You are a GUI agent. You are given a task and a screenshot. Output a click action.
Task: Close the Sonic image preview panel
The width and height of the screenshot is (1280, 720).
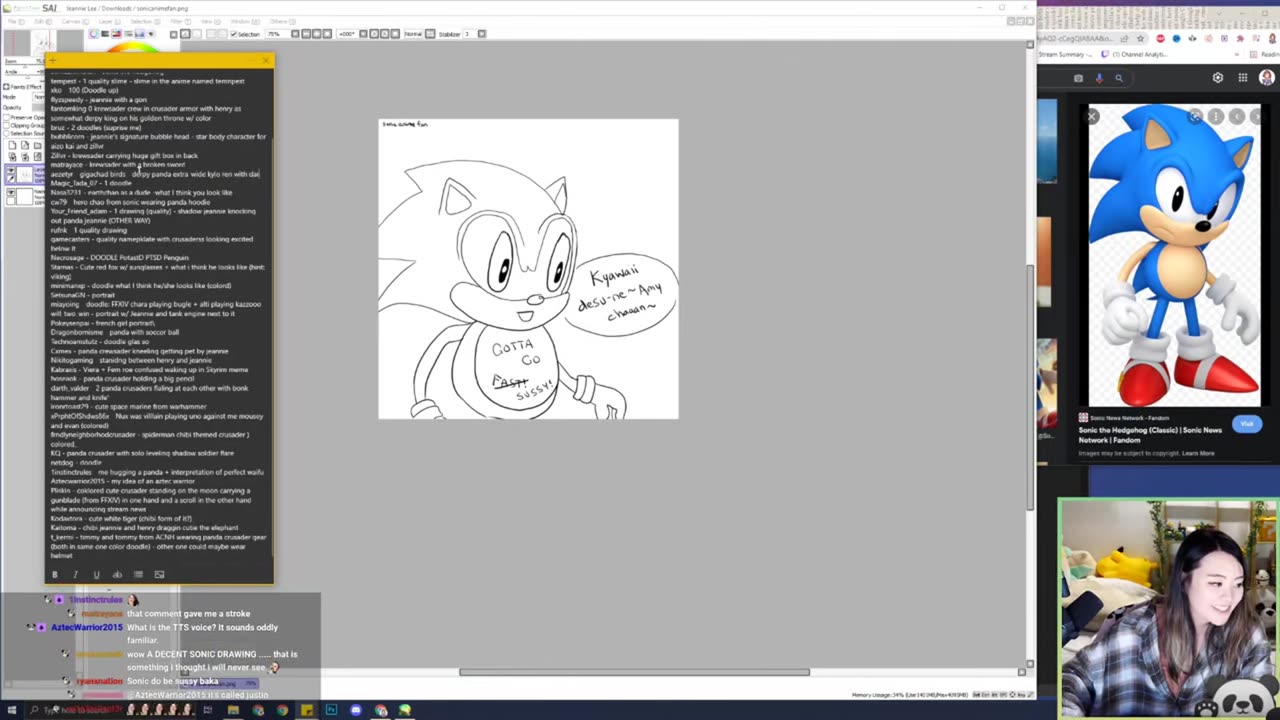click(1092, 116)
